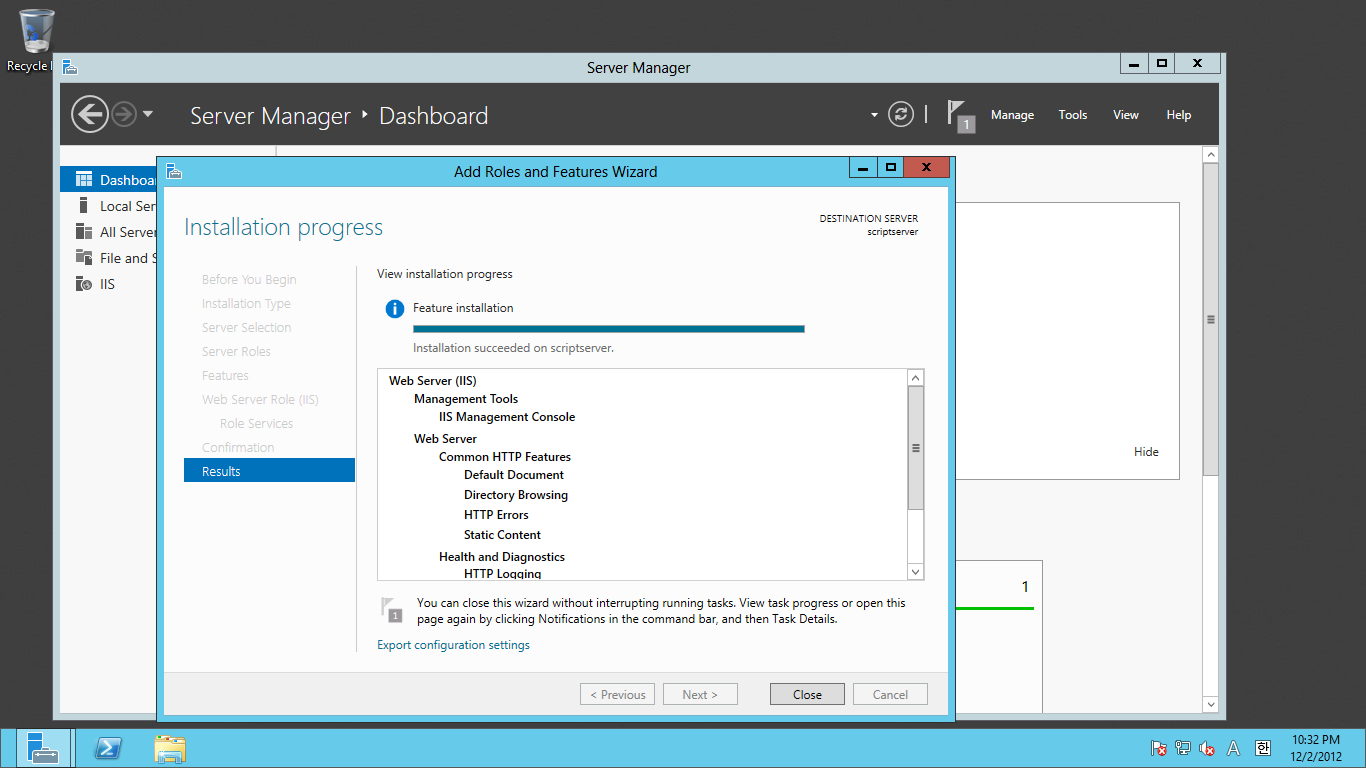Select the Results step in the wizard
The height and width of the screenshot is (768, 1366).
[x=269, y=471]
